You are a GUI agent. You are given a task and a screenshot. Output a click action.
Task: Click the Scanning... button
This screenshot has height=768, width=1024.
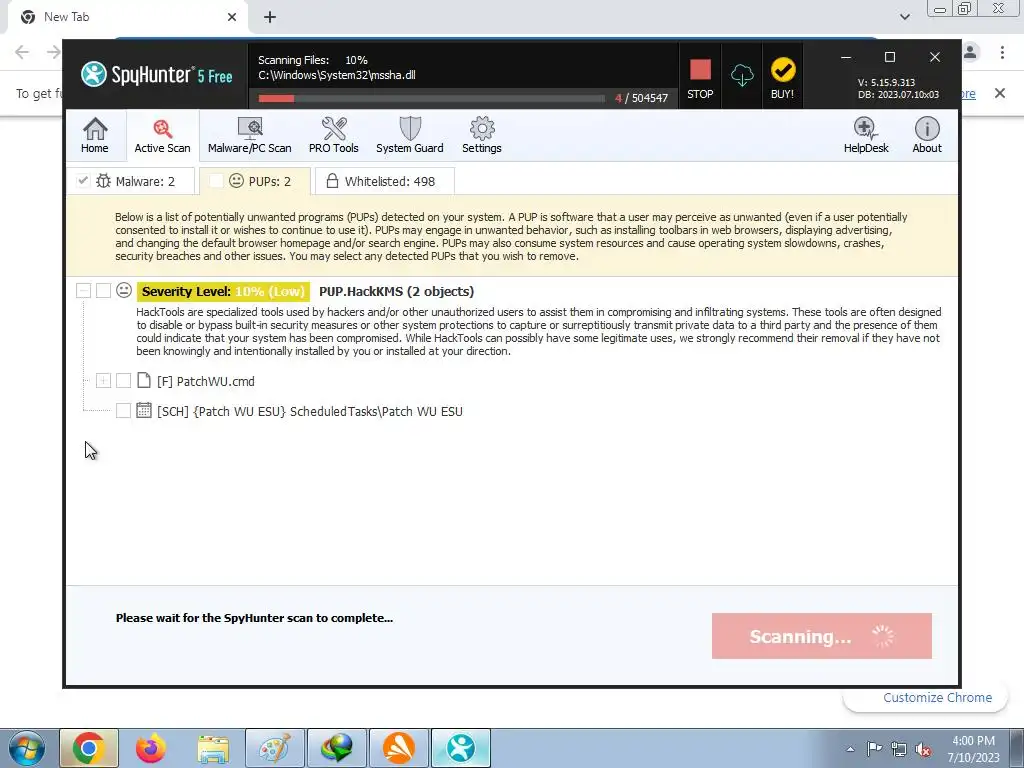(x=822, y=635)
